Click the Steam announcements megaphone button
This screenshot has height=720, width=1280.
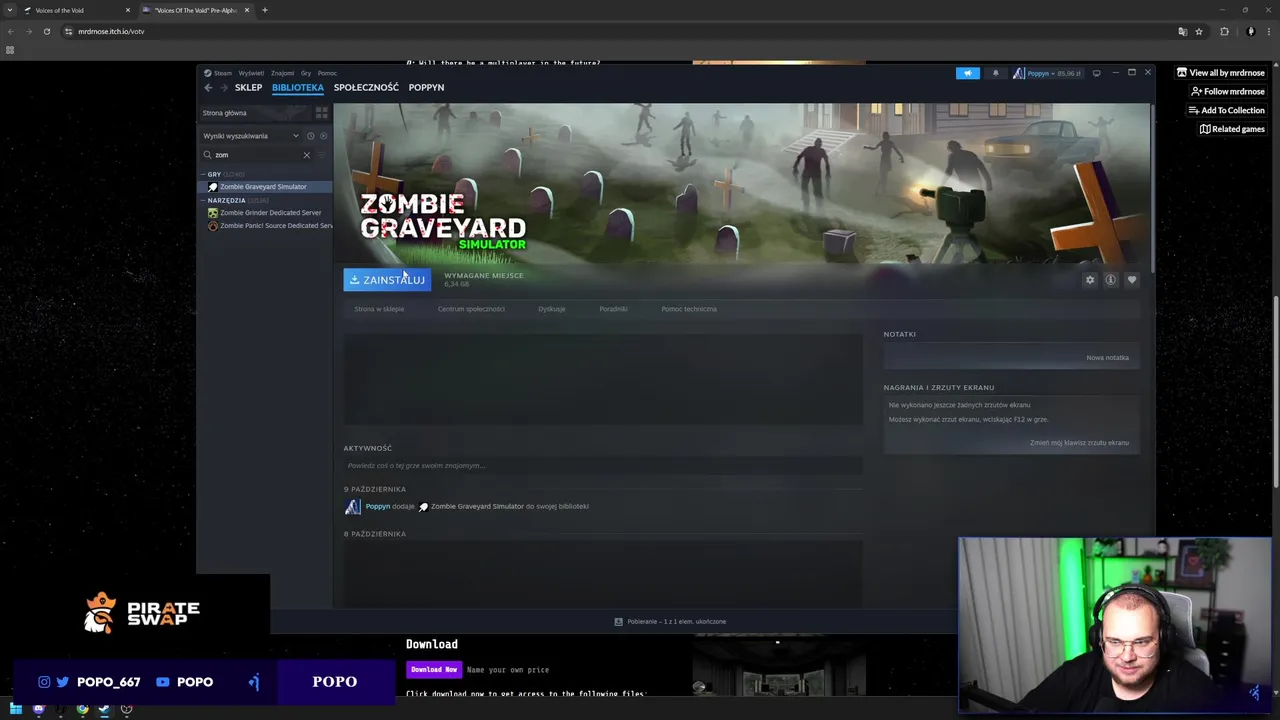[x=968, y=73]
